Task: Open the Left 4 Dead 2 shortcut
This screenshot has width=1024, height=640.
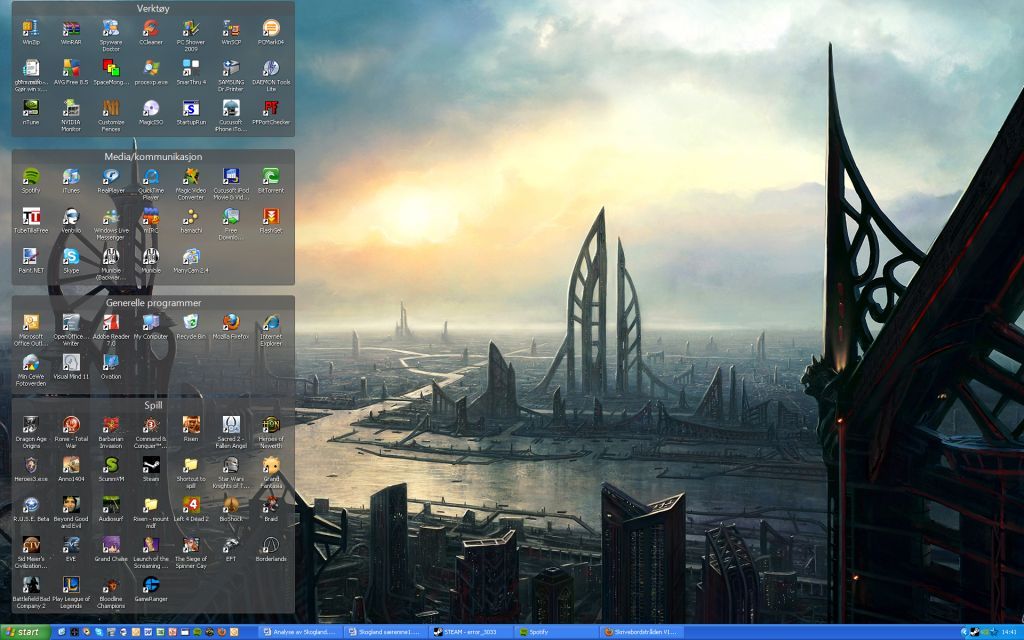Action: coord(191,509)
